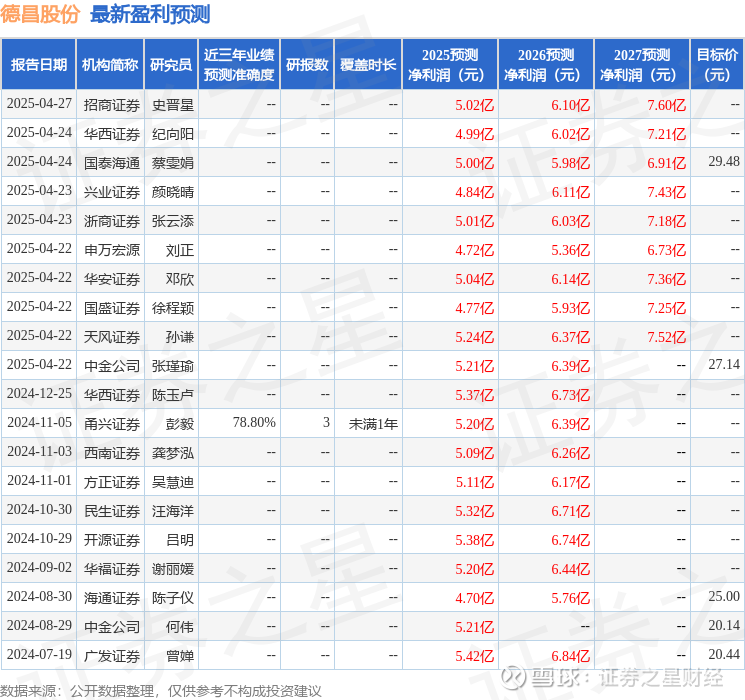Click the 数据来源 footer note
The width and height of the screenshot is (745, 700).
point(161,690)
